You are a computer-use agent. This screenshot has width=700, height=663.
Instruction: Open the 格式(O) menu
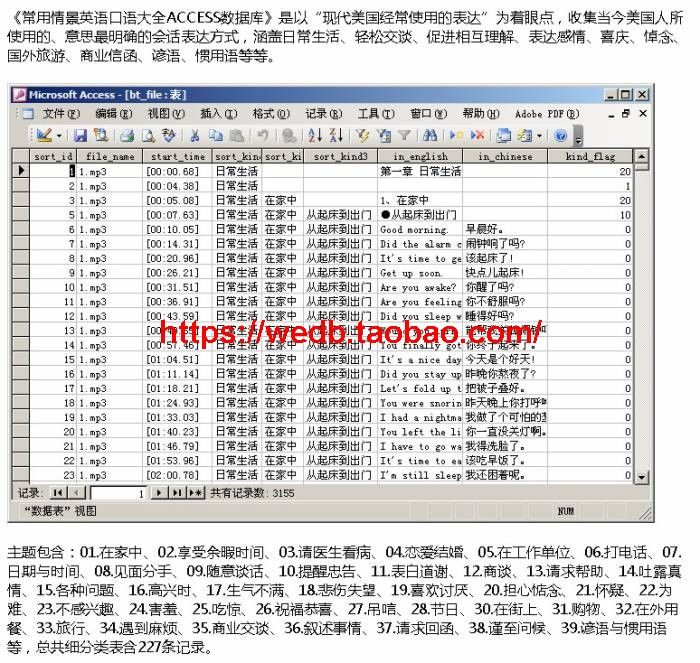(x=271, y=114)
